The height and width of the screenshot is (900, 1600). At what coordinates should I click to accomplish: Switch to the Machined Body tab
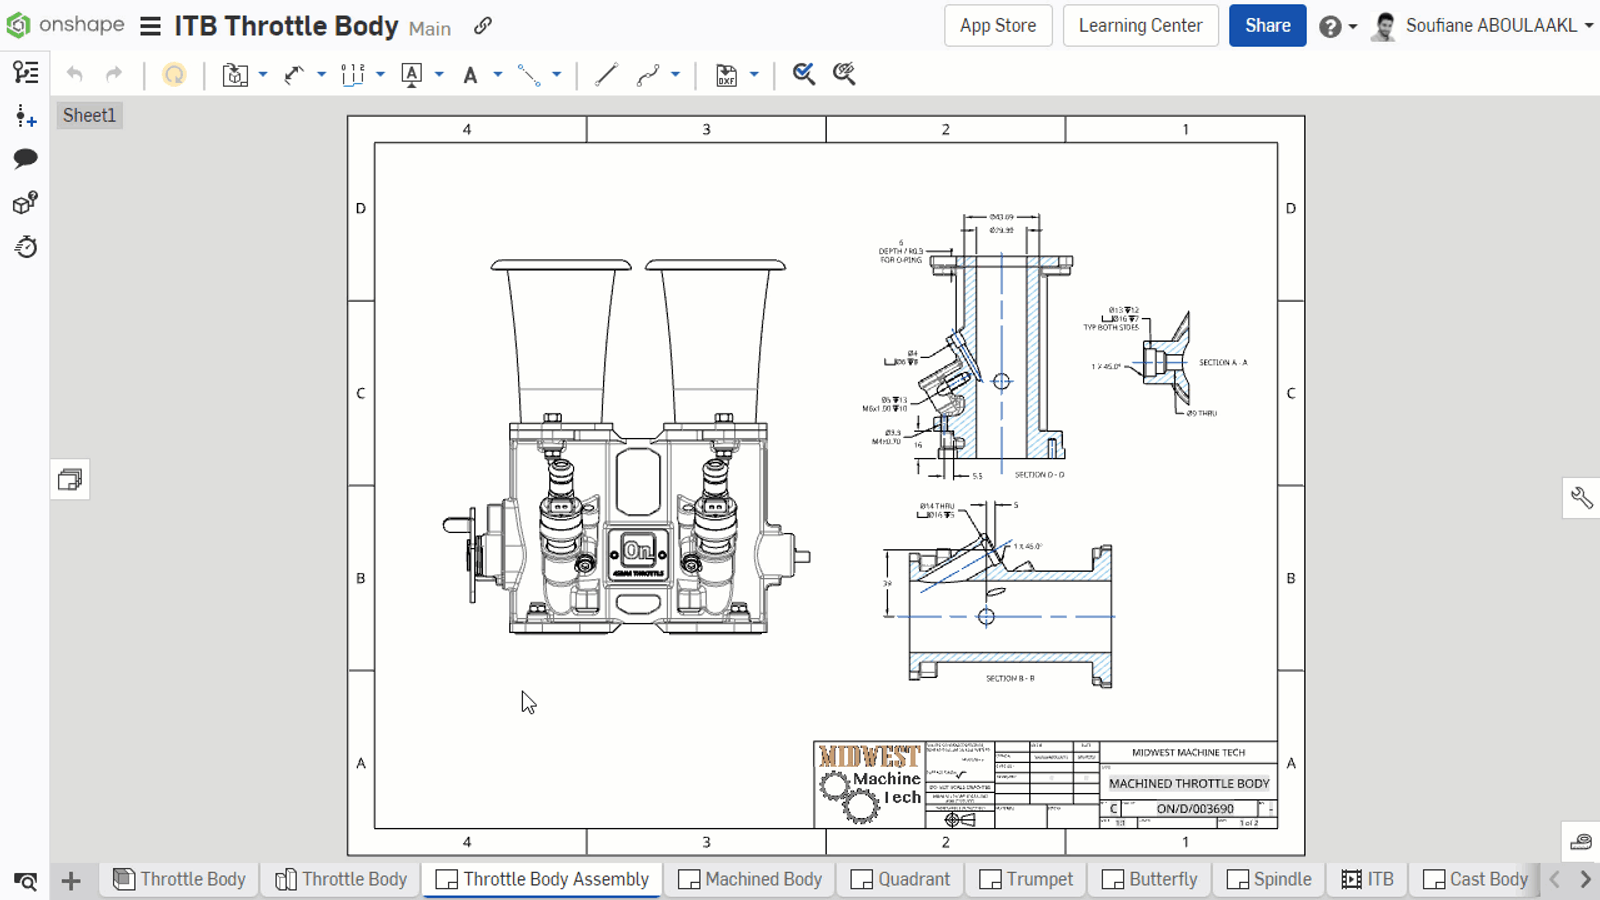pos(749,879)
